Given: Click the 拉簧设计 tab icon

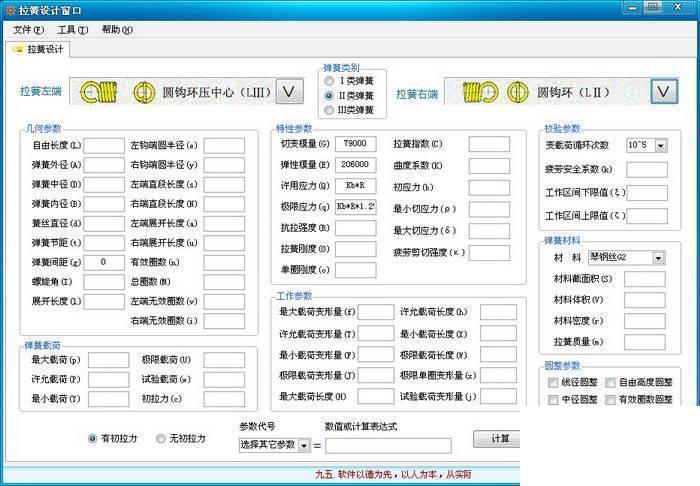Looking at the screenshot, I should [19, 49].
